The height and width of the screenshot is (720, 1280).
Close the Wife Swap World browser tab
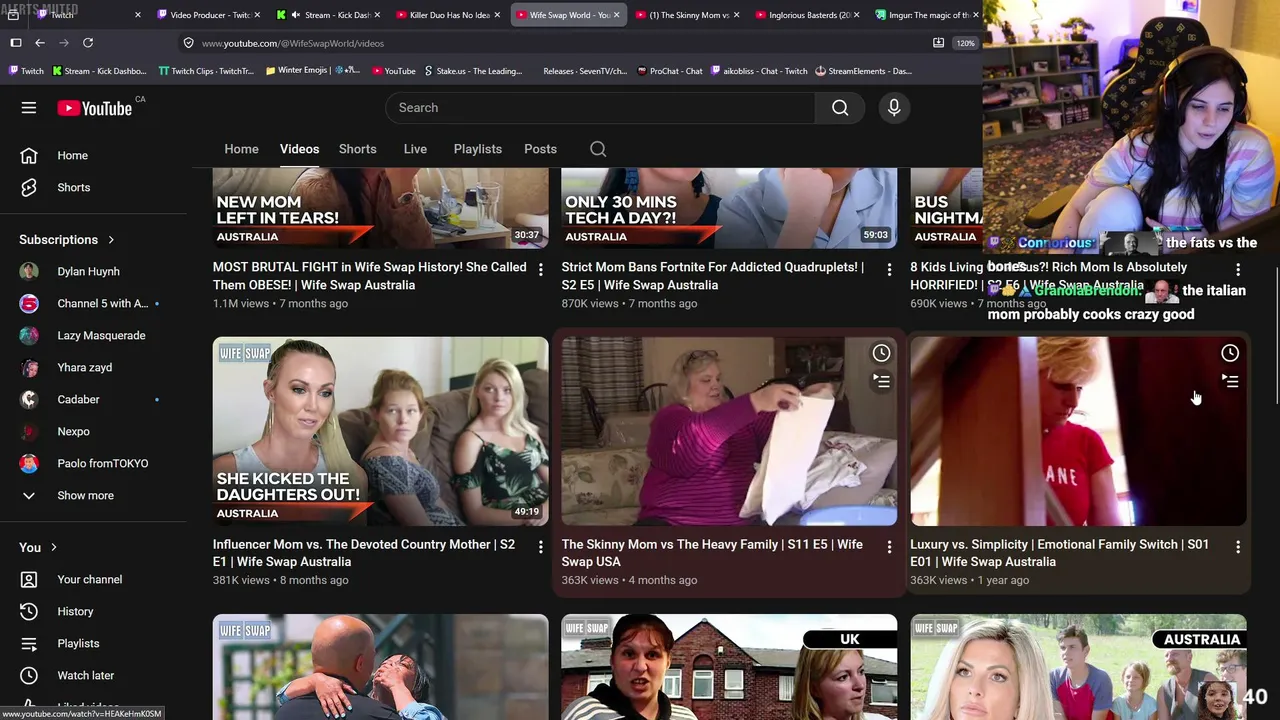[616, 15]
